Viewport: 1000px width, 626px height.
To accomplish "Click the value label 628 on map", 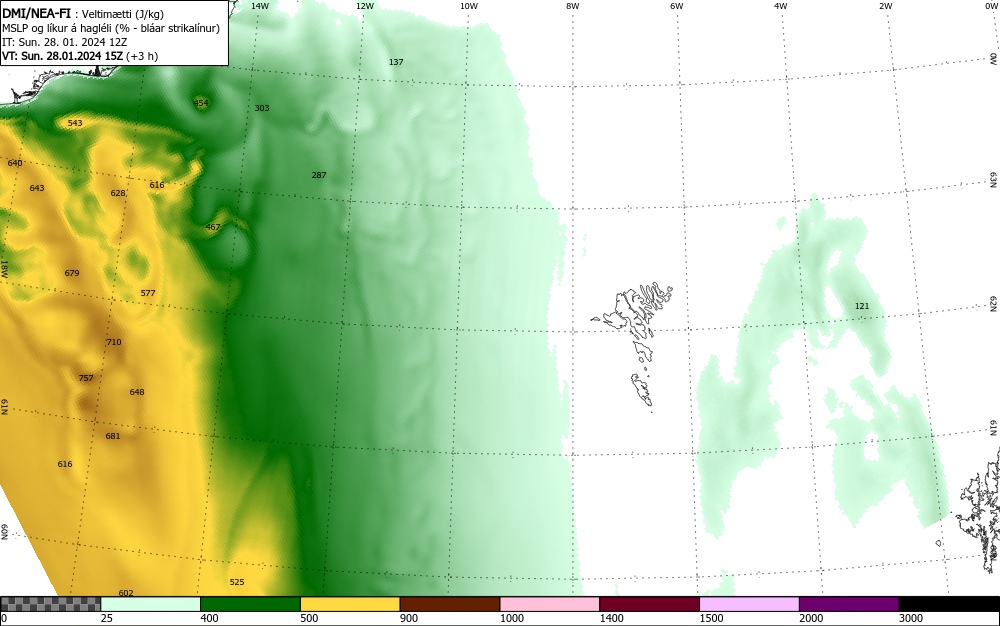I will (x=118, y=193).
